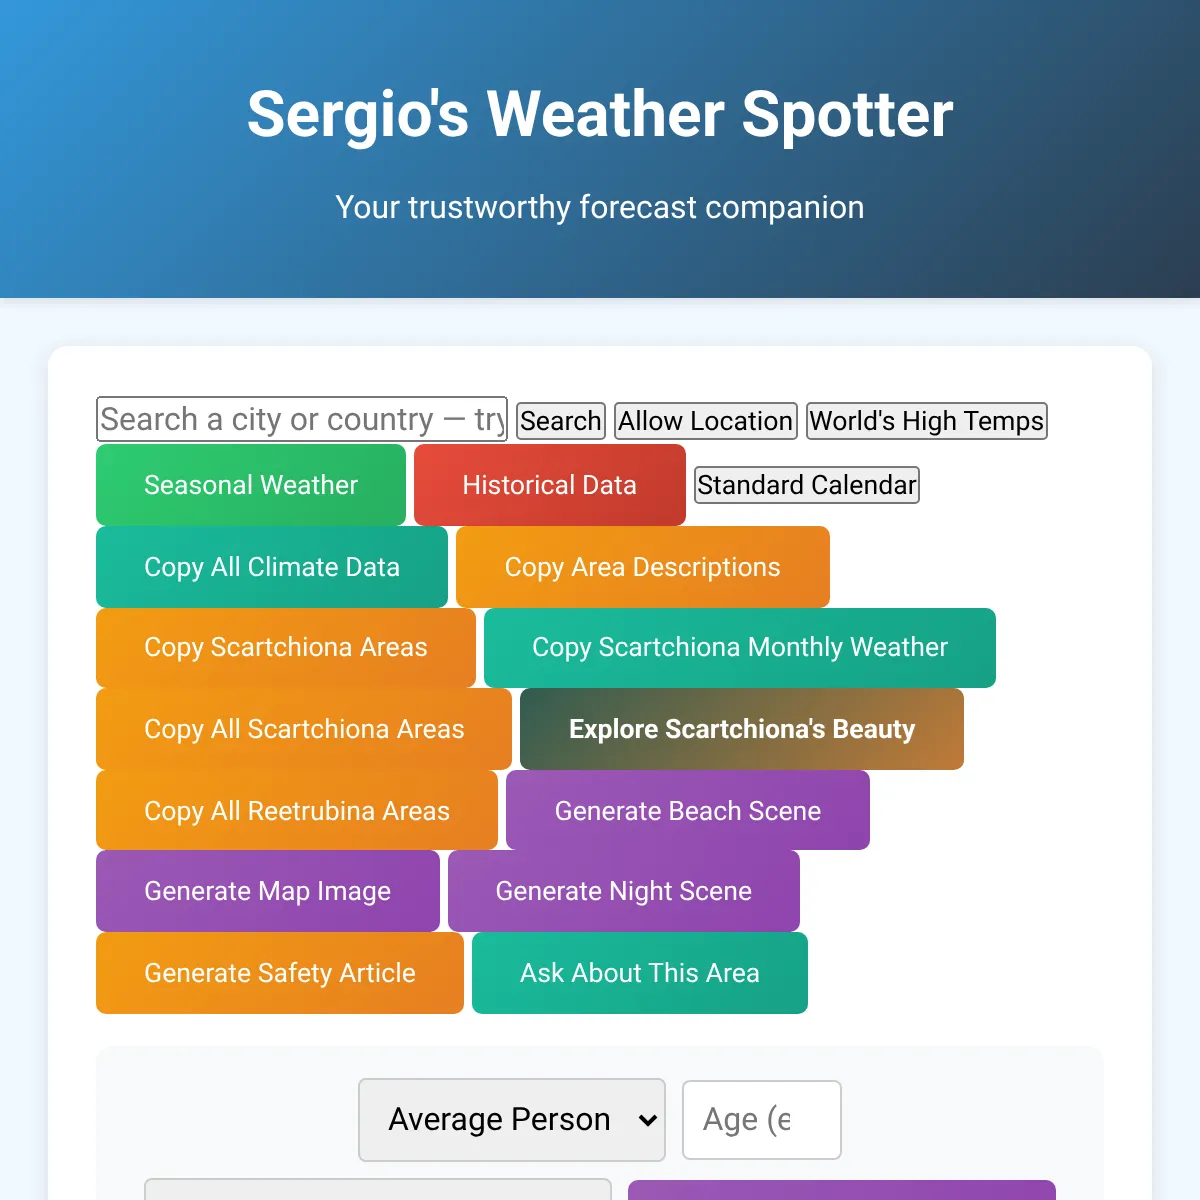This screenshot has width=1200, height=1200.
Task: Toggle the Standard Calendar button
Action: [x=807, y=485]
